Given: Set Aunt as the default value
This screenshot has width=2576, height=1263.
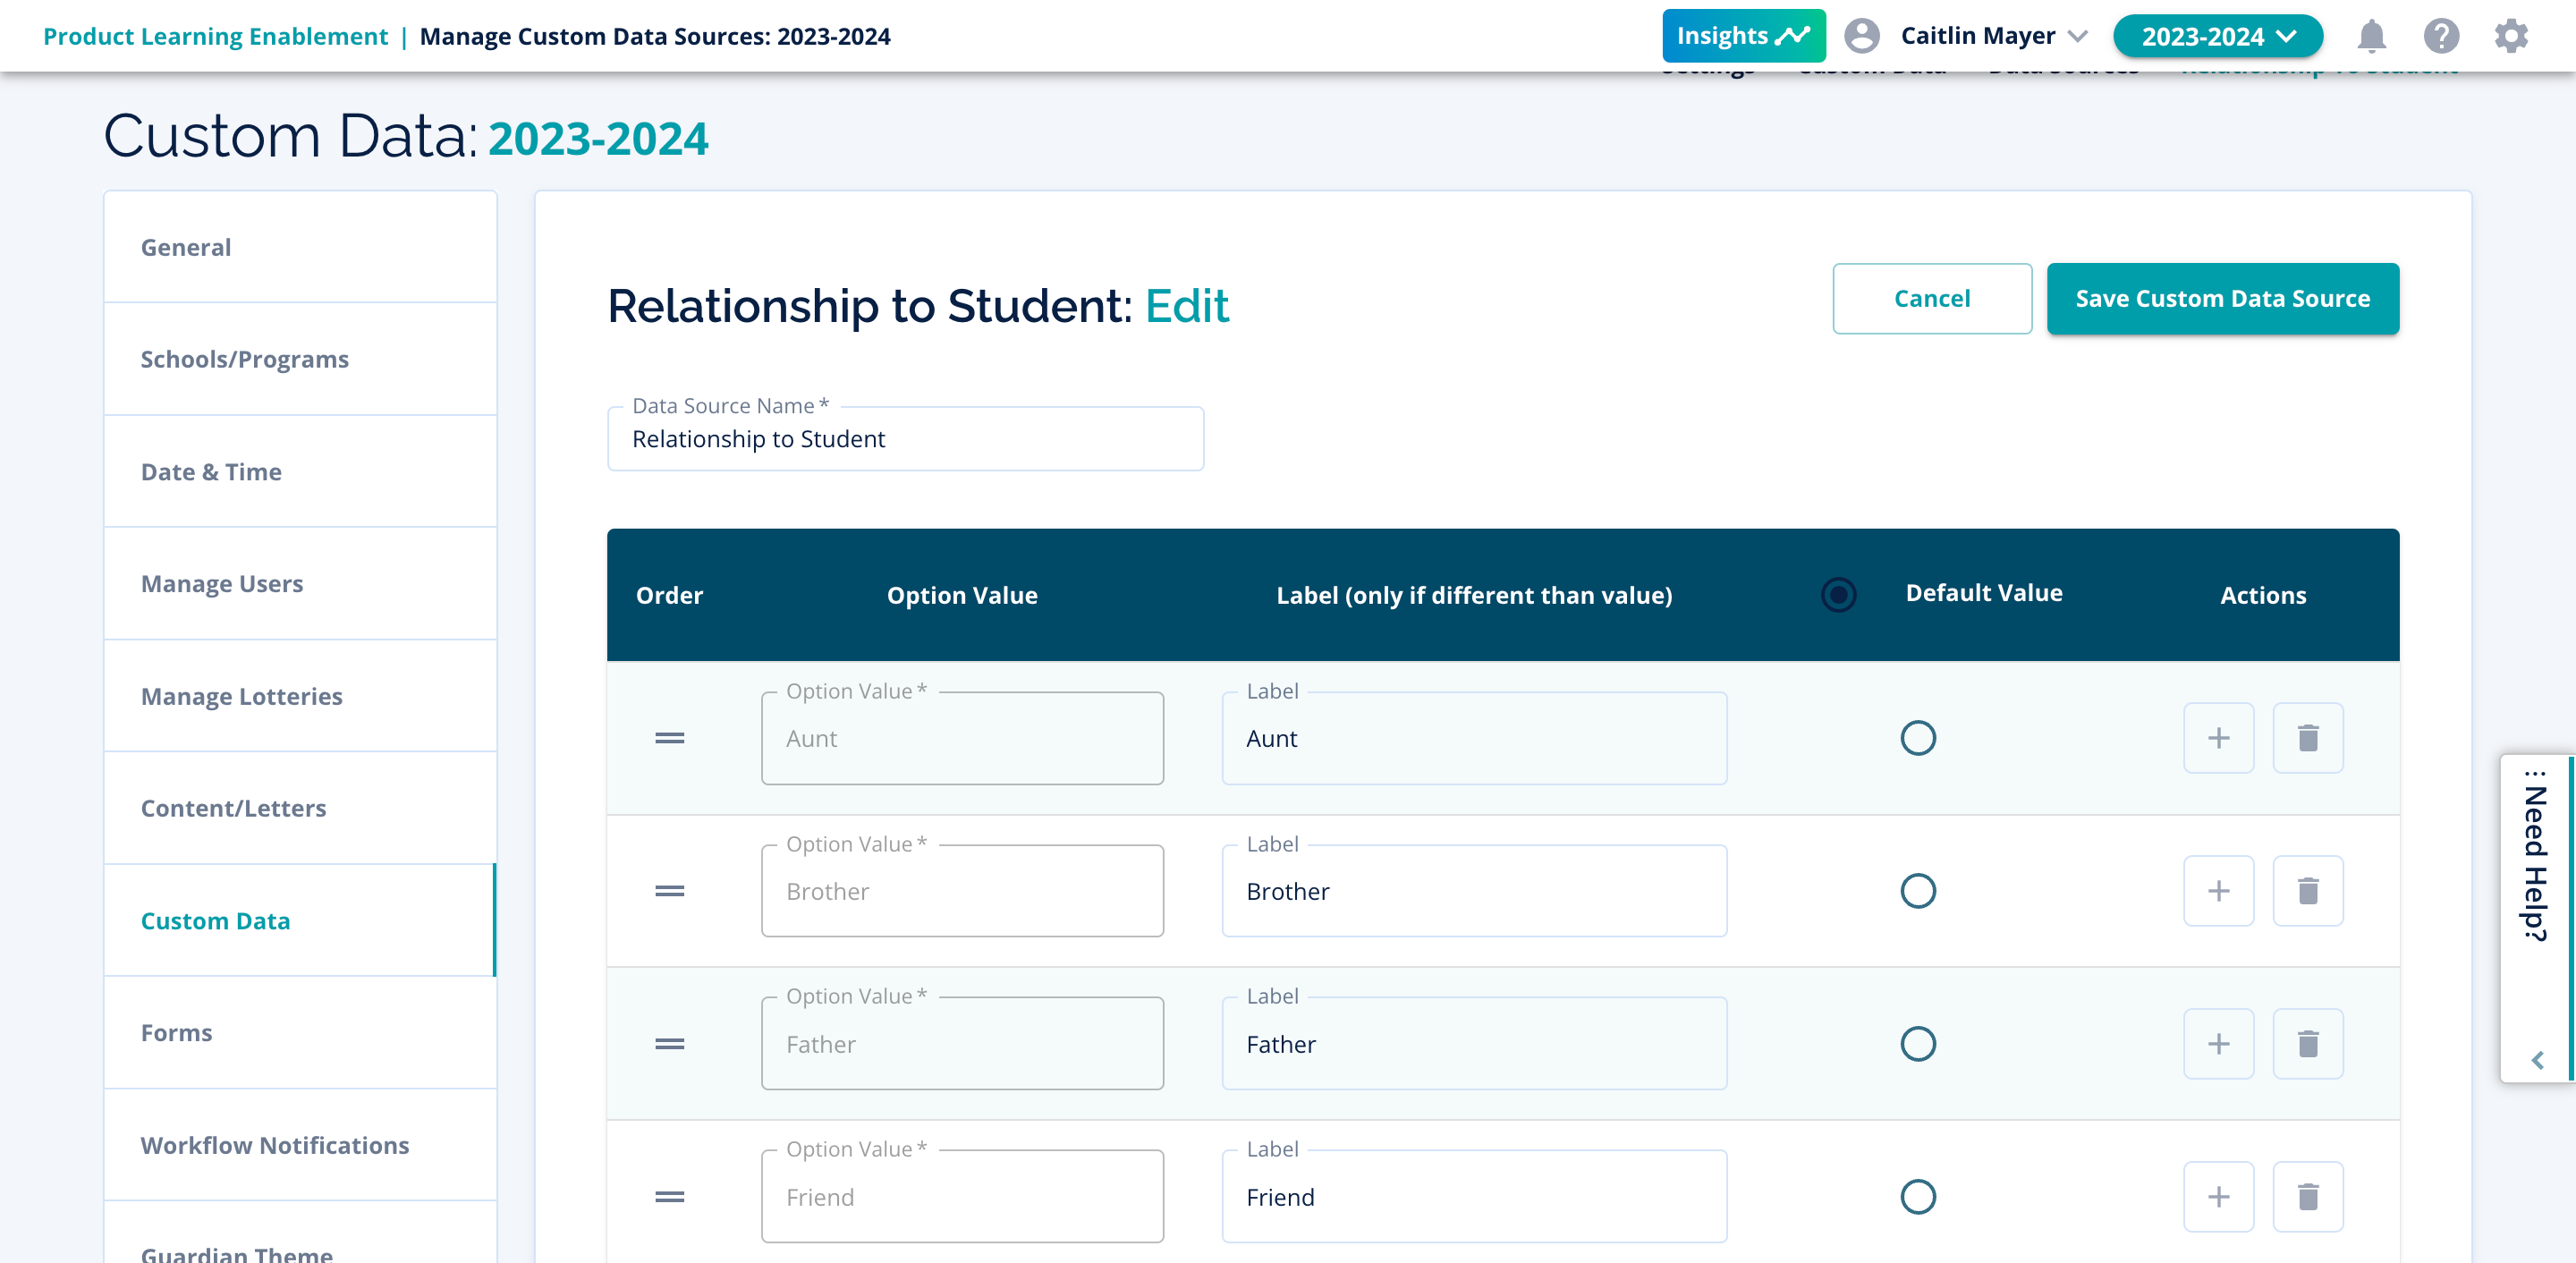Looking at the screenshot, I should click(x=1917, y=738).
